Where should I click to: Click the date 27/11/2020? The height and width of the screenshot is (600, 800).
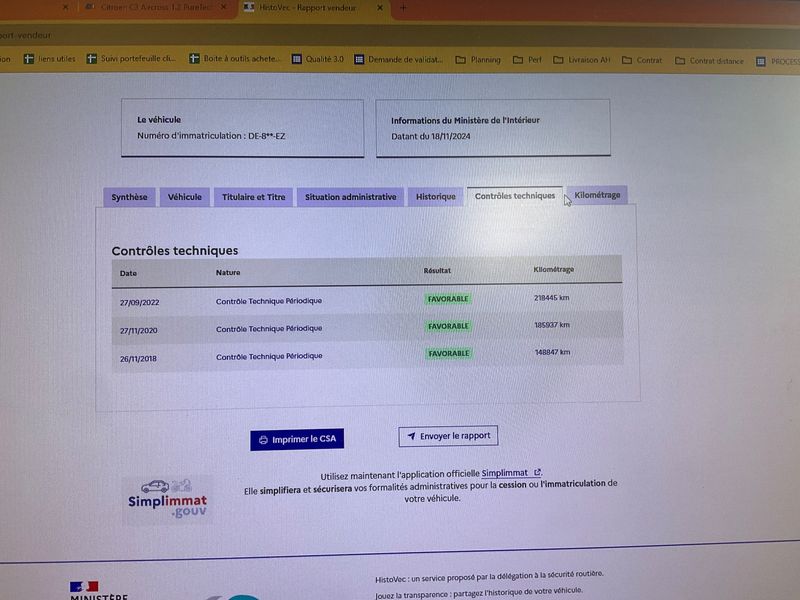pos(138,331)
